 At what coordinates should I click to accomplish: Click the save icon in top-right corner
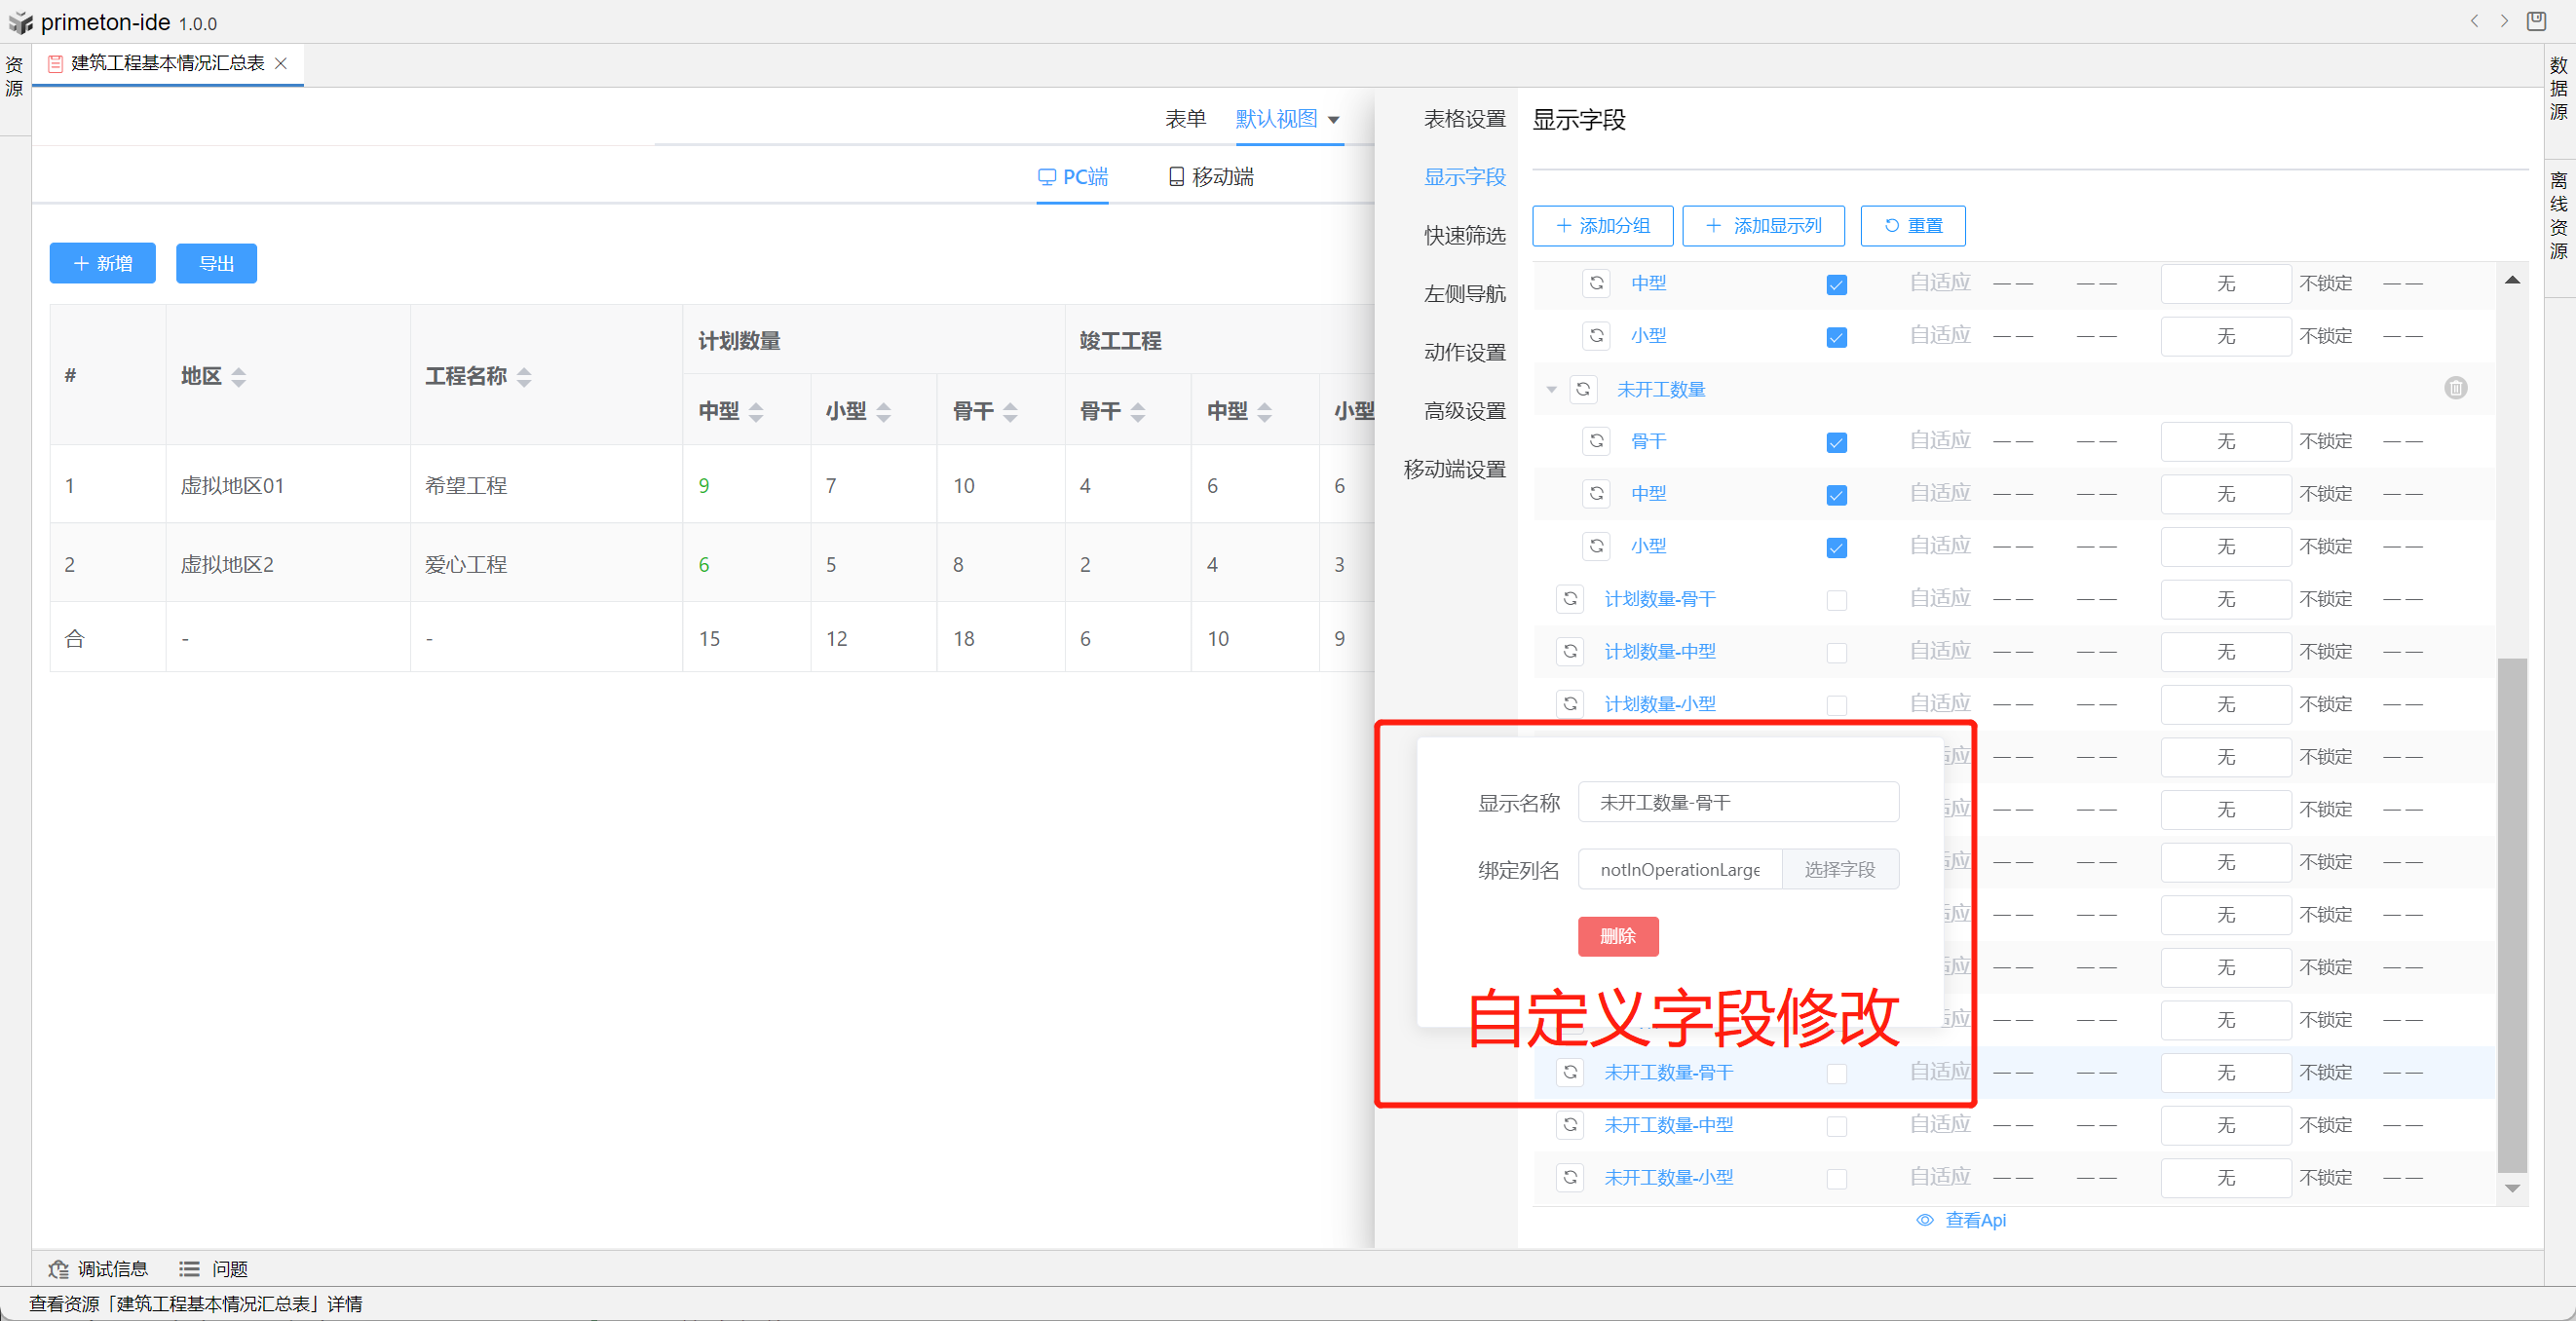pyautogui.click(x=2537, y=21)
